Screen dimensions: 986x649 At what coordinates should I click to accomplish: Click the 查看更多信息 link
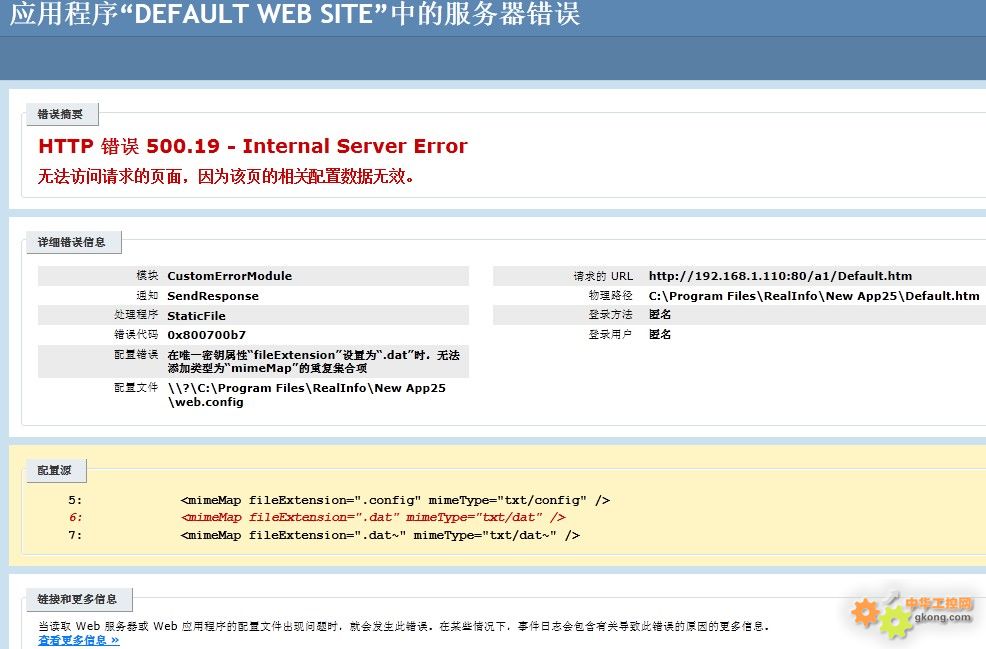coord(78,640)
